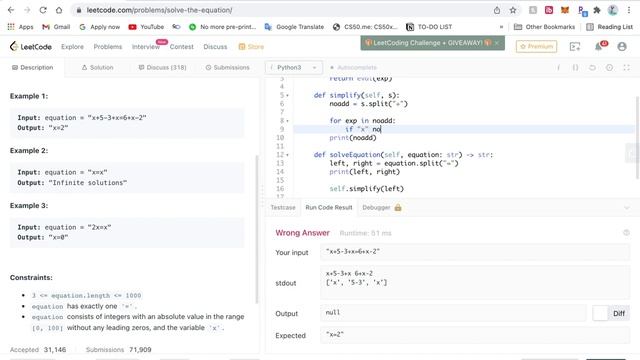
Task: Open the Reading List
Action: coord(609,27)
